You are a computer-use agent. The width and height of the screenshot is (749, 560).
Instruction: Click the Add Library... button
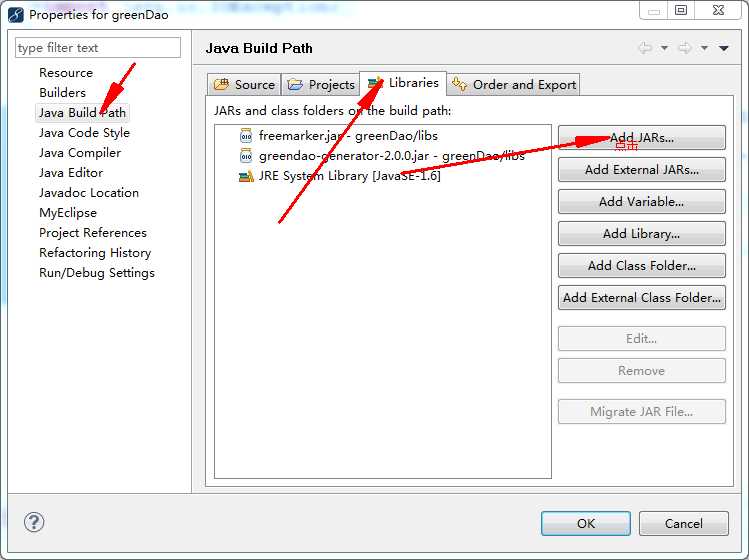(642, 234)
